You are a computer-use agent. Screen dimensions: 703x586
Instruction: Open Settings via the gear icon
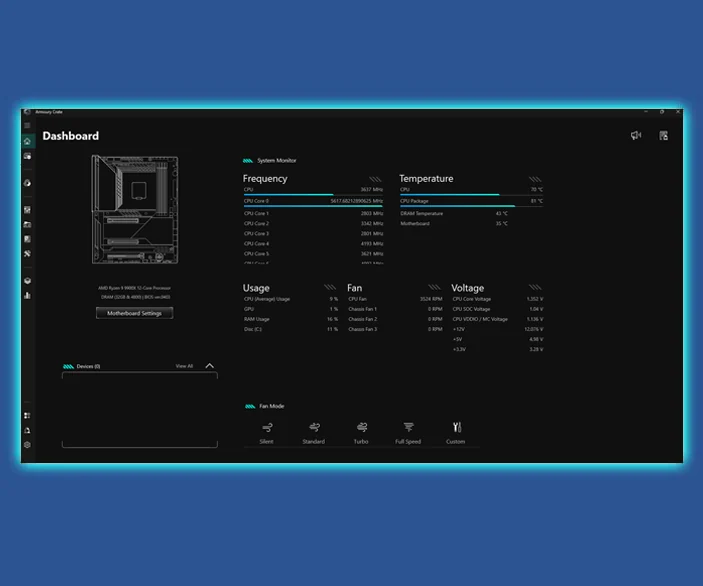[x=27, y=445]
